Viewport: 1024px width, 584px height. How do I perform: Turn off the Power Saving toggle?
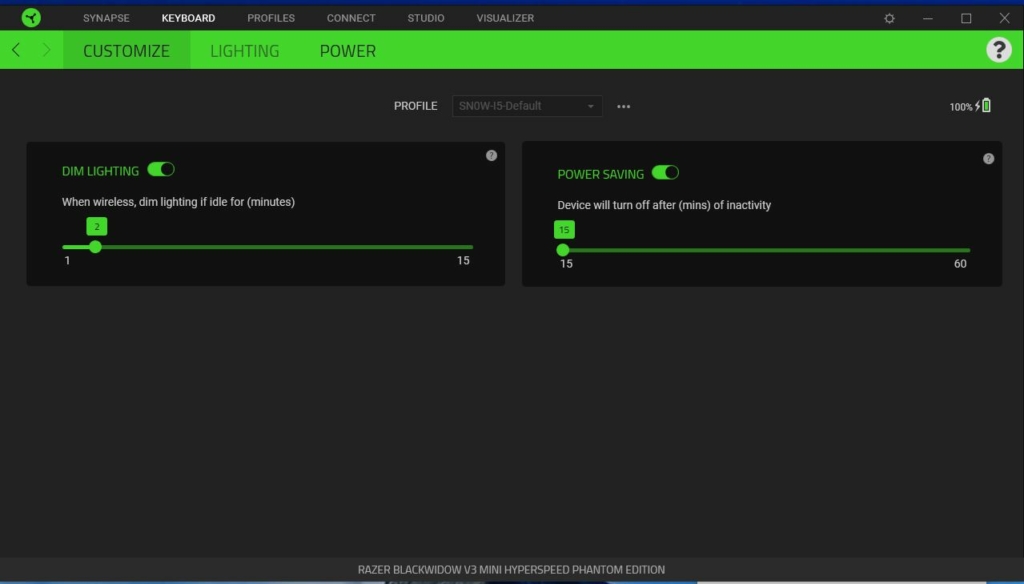click(665, 173)
